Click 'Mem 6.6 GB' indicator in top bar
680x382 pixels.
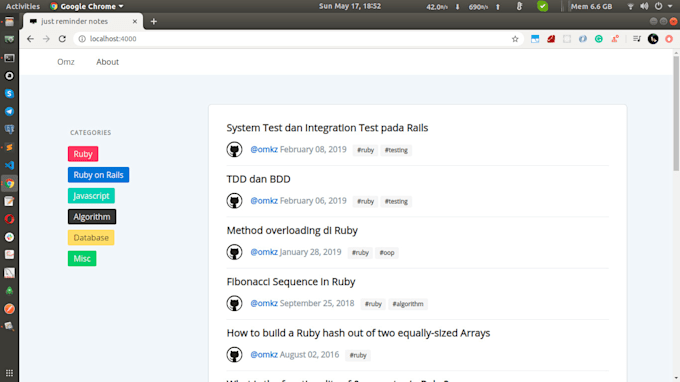click(591, 6)
